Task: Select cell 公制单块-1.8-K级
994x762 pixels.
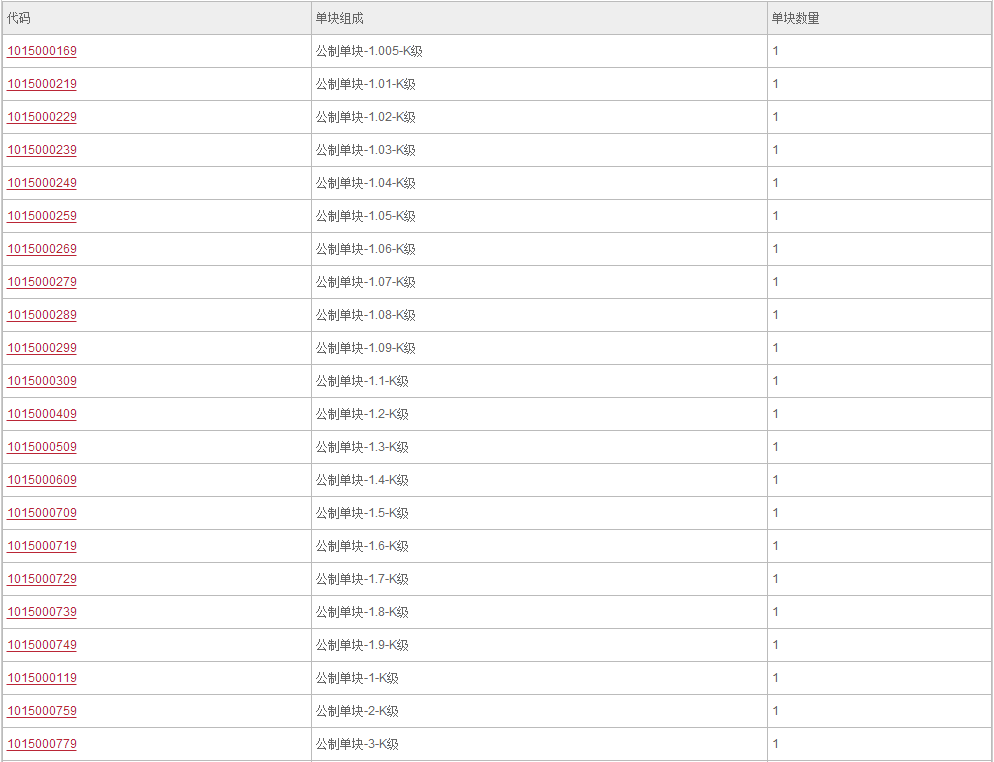Action: pyautogui.click(x=539, y=611)
